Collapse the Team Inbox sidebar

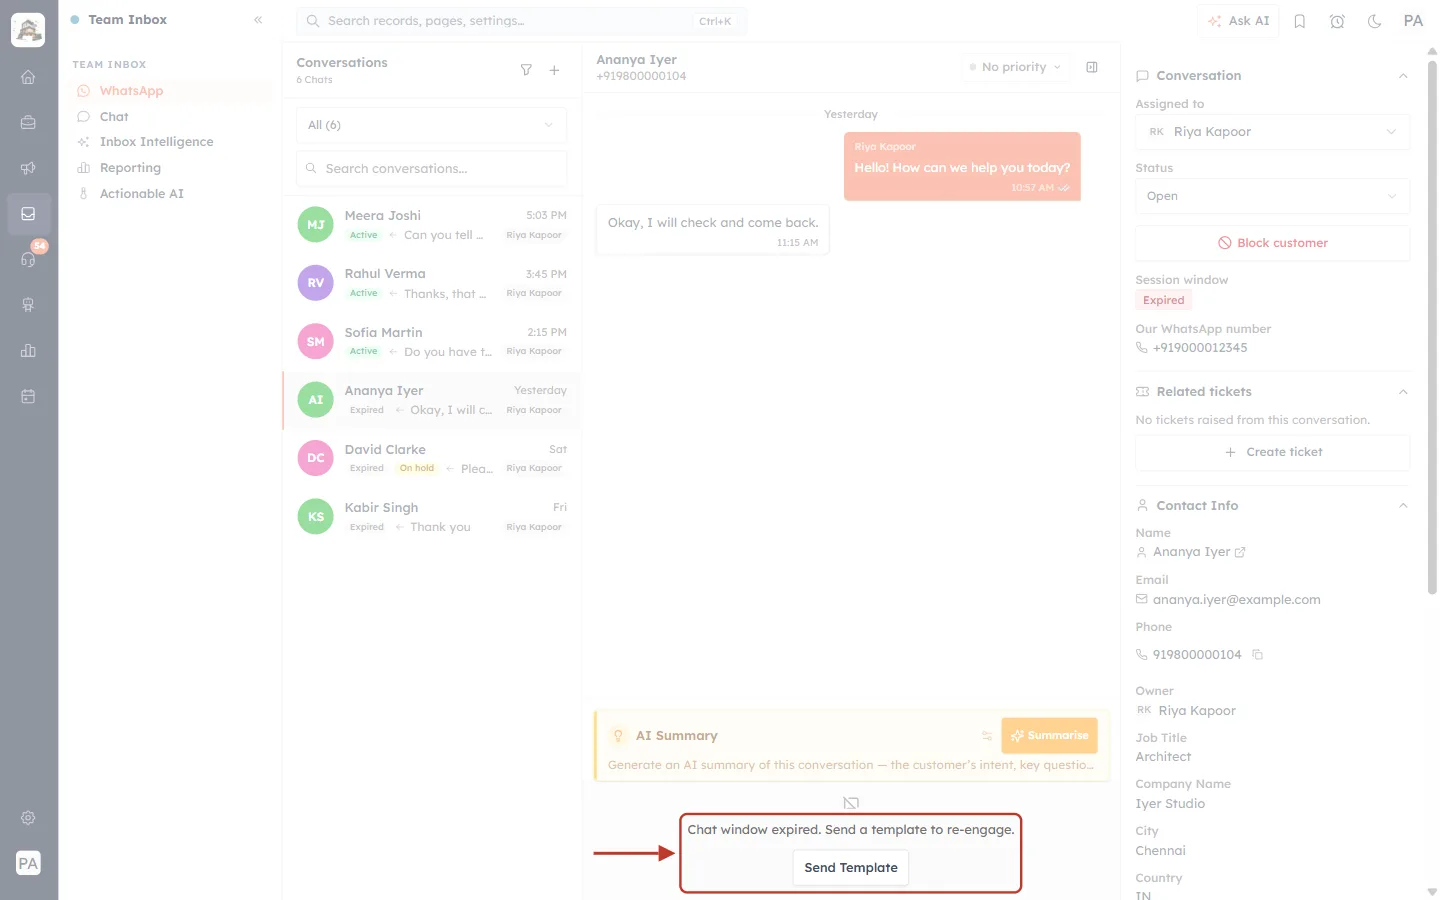pos(258,20)
